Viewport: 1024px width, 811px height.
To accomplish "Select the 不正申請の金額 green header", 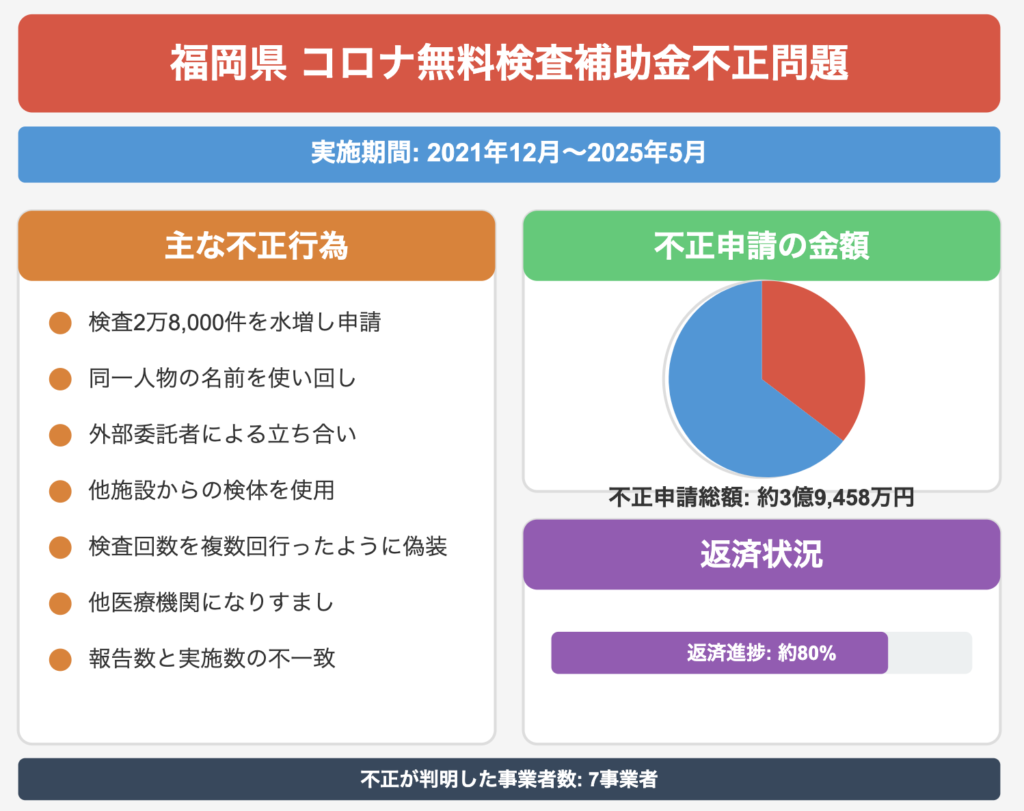I will 761,246.
